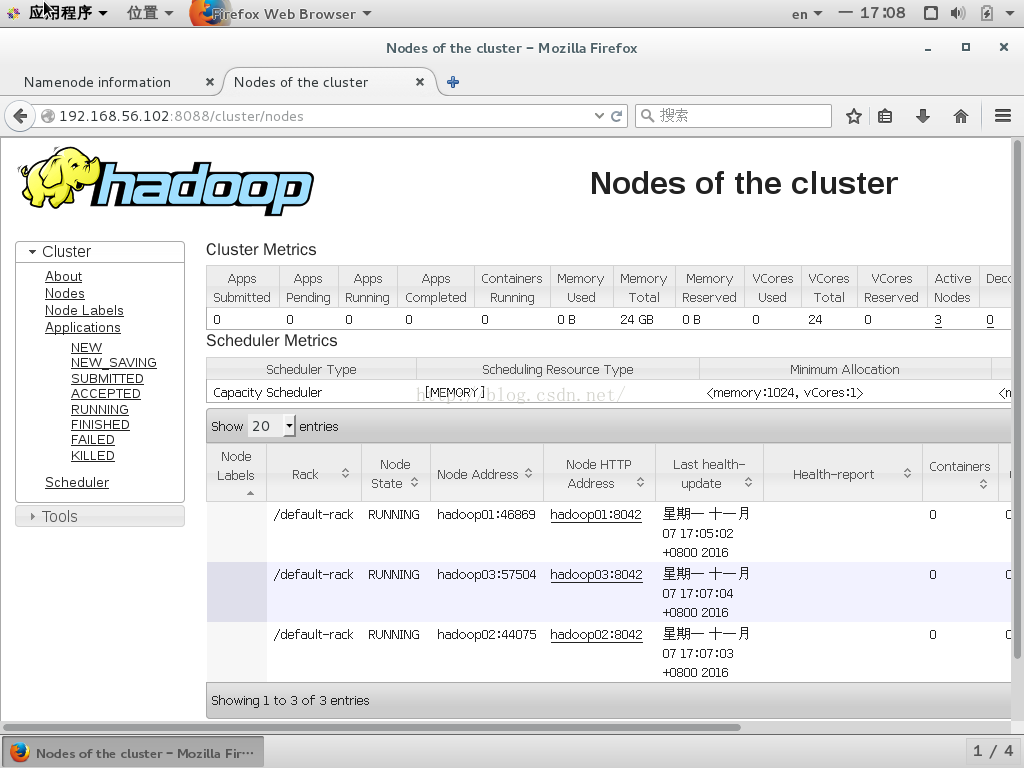Image resolution: width=1024 pixels, height=768 pixels.
Task: Open the Node Labels link
Action: [x=84, y=310]
